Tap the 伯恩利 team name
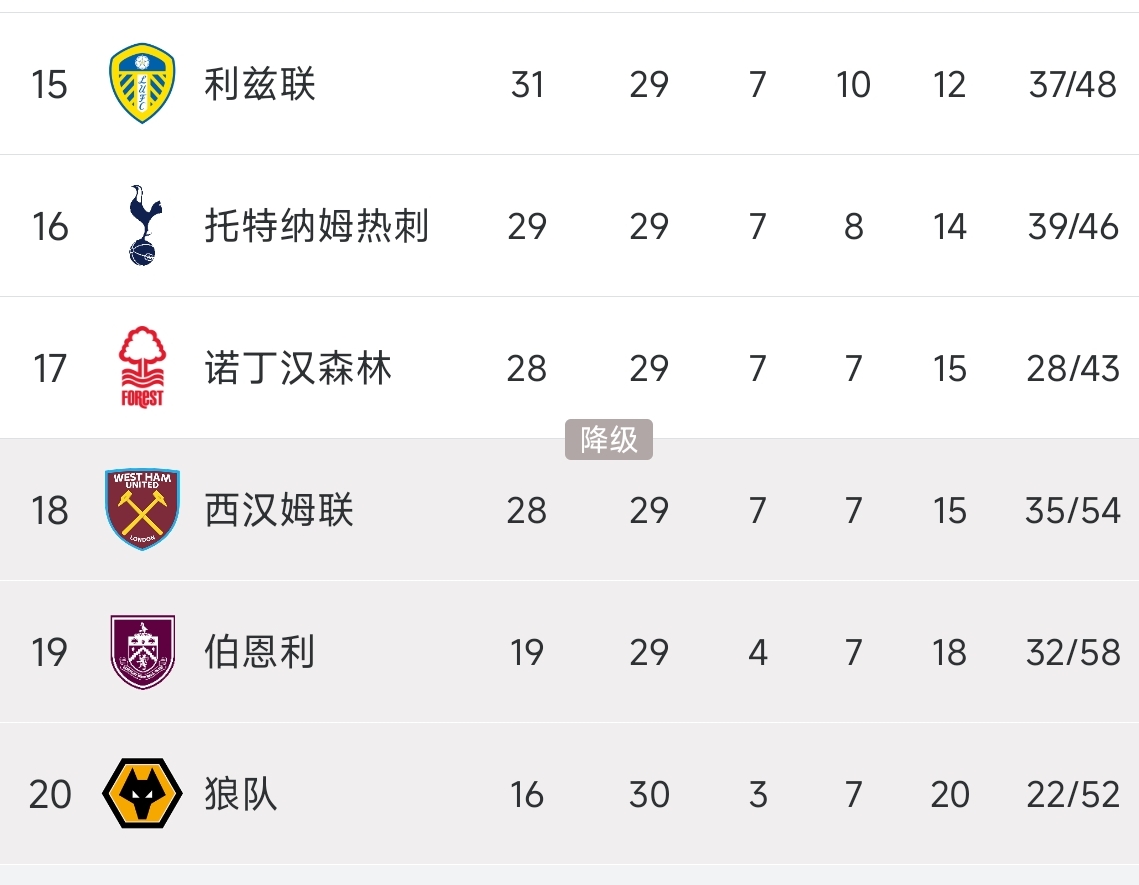The image size is (1139, 885). 260,652
